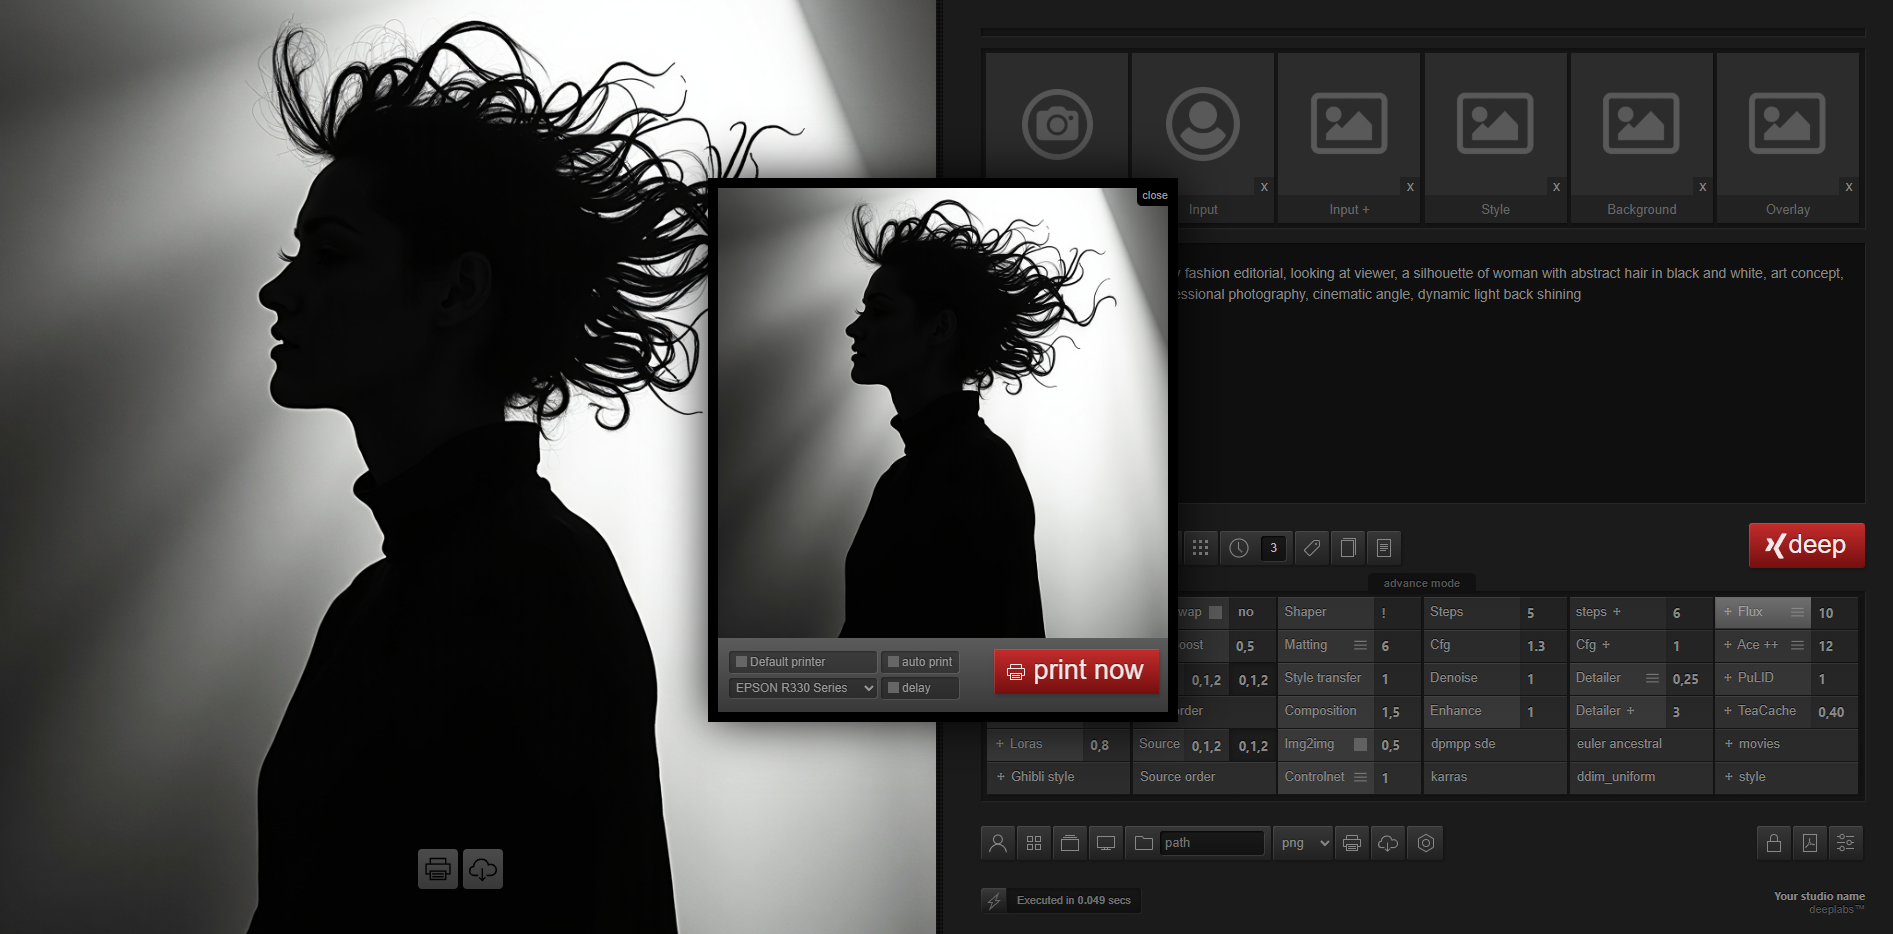Click the timer value field showing 3
The height and width of the screenshot is (934, 1893).
tap(1273, 548)
